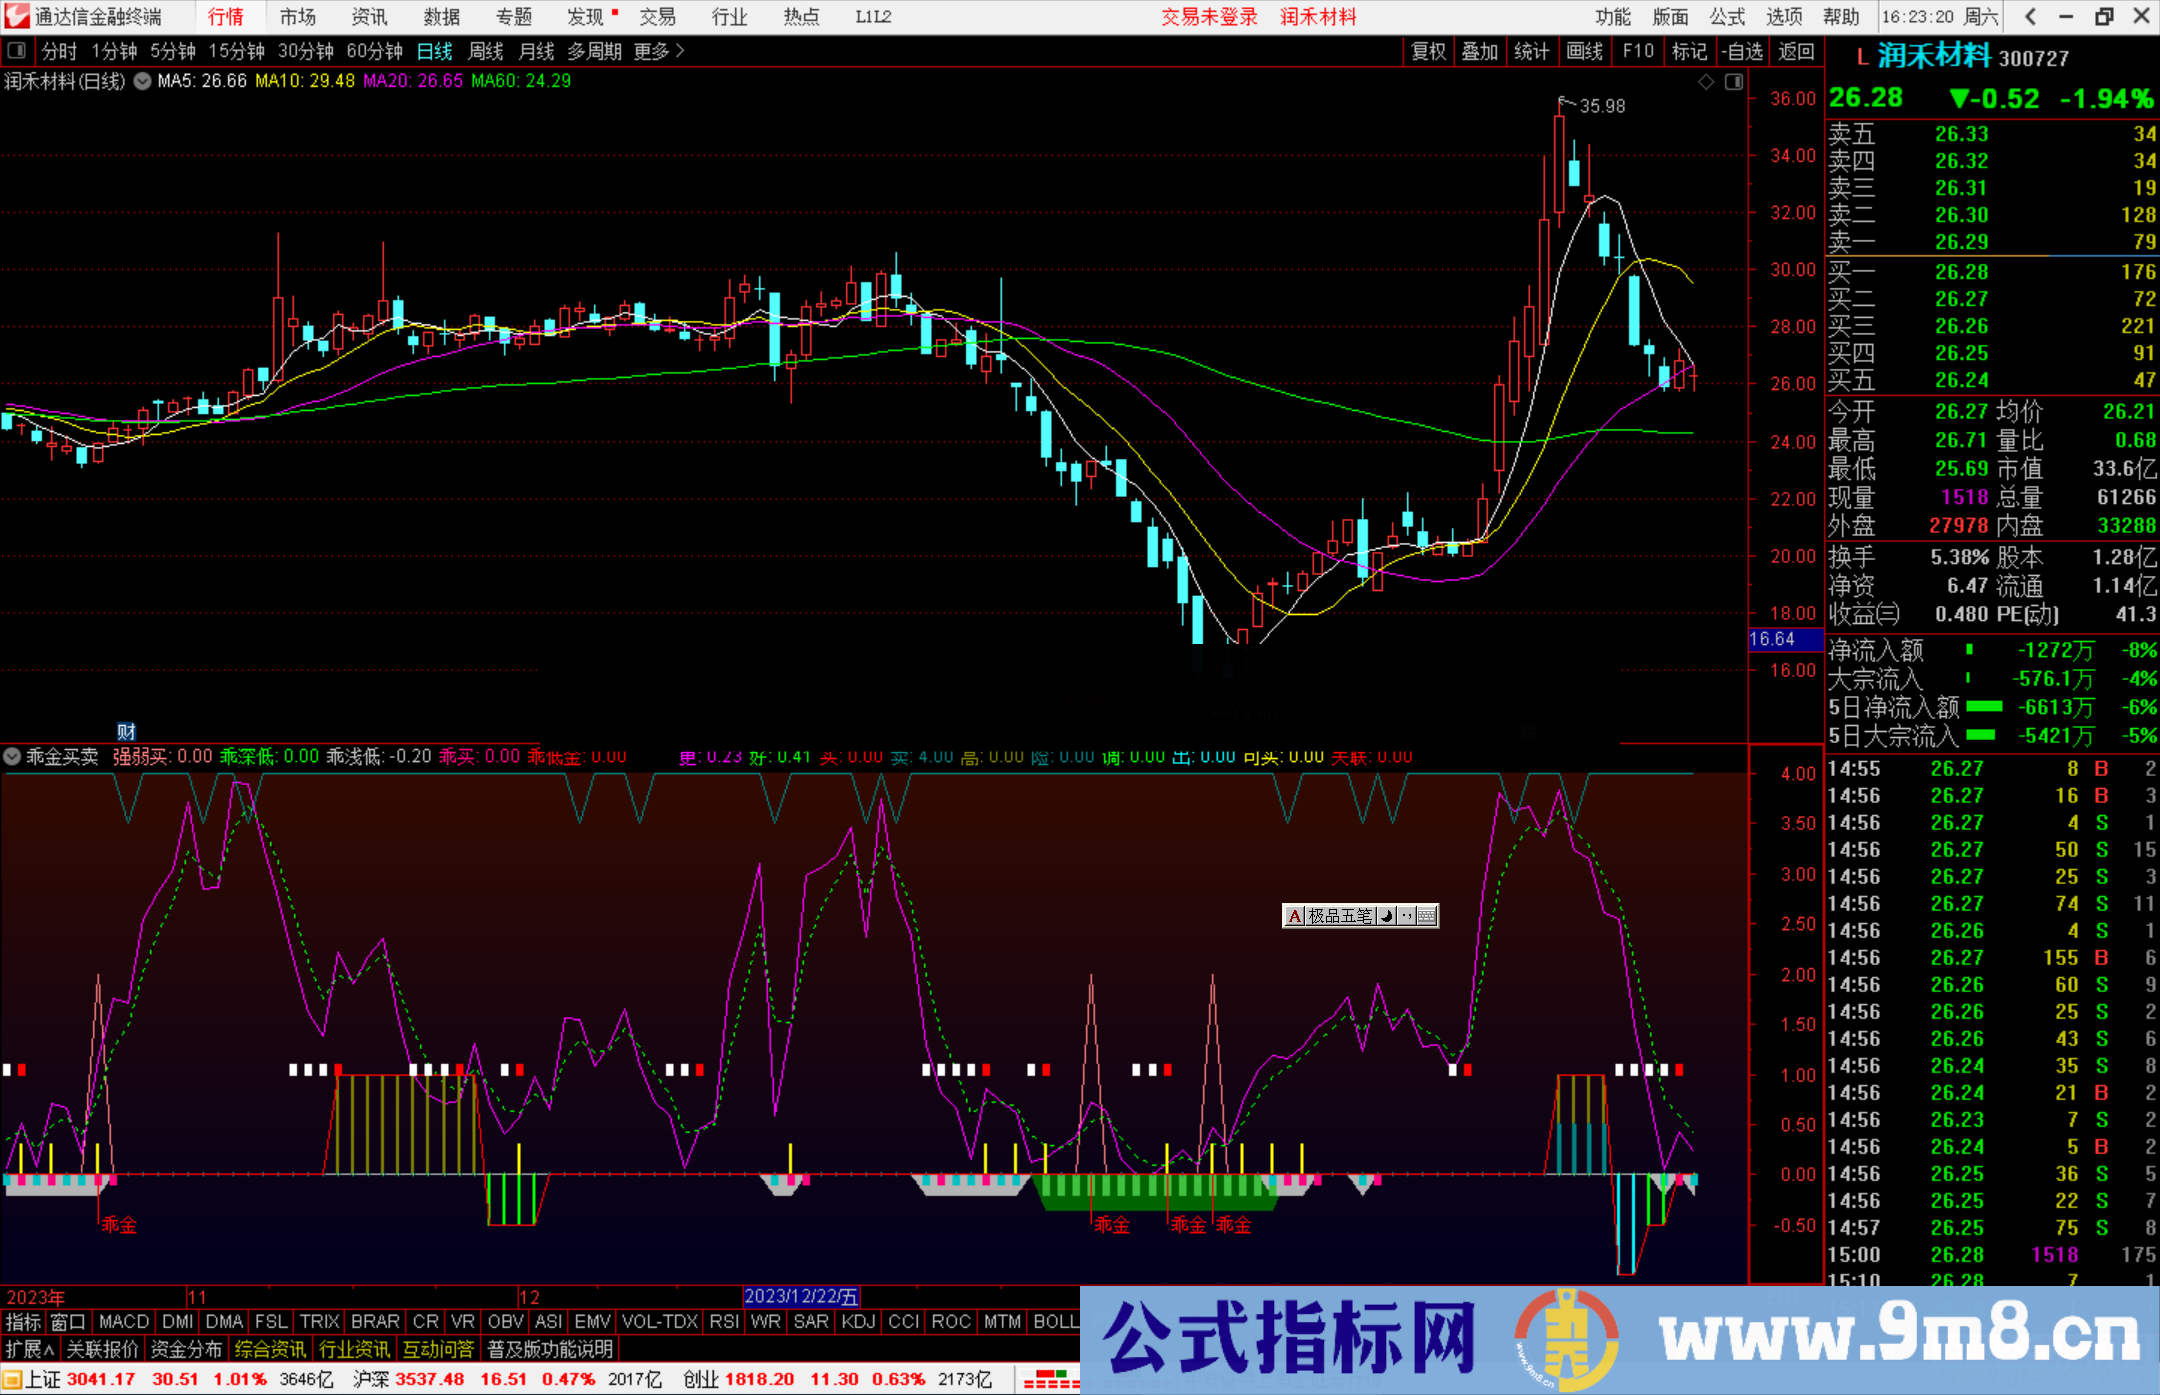Open the soft keyboard icon in IME bar
The image size is (2160, 1395).
[x=1427, y=915]
